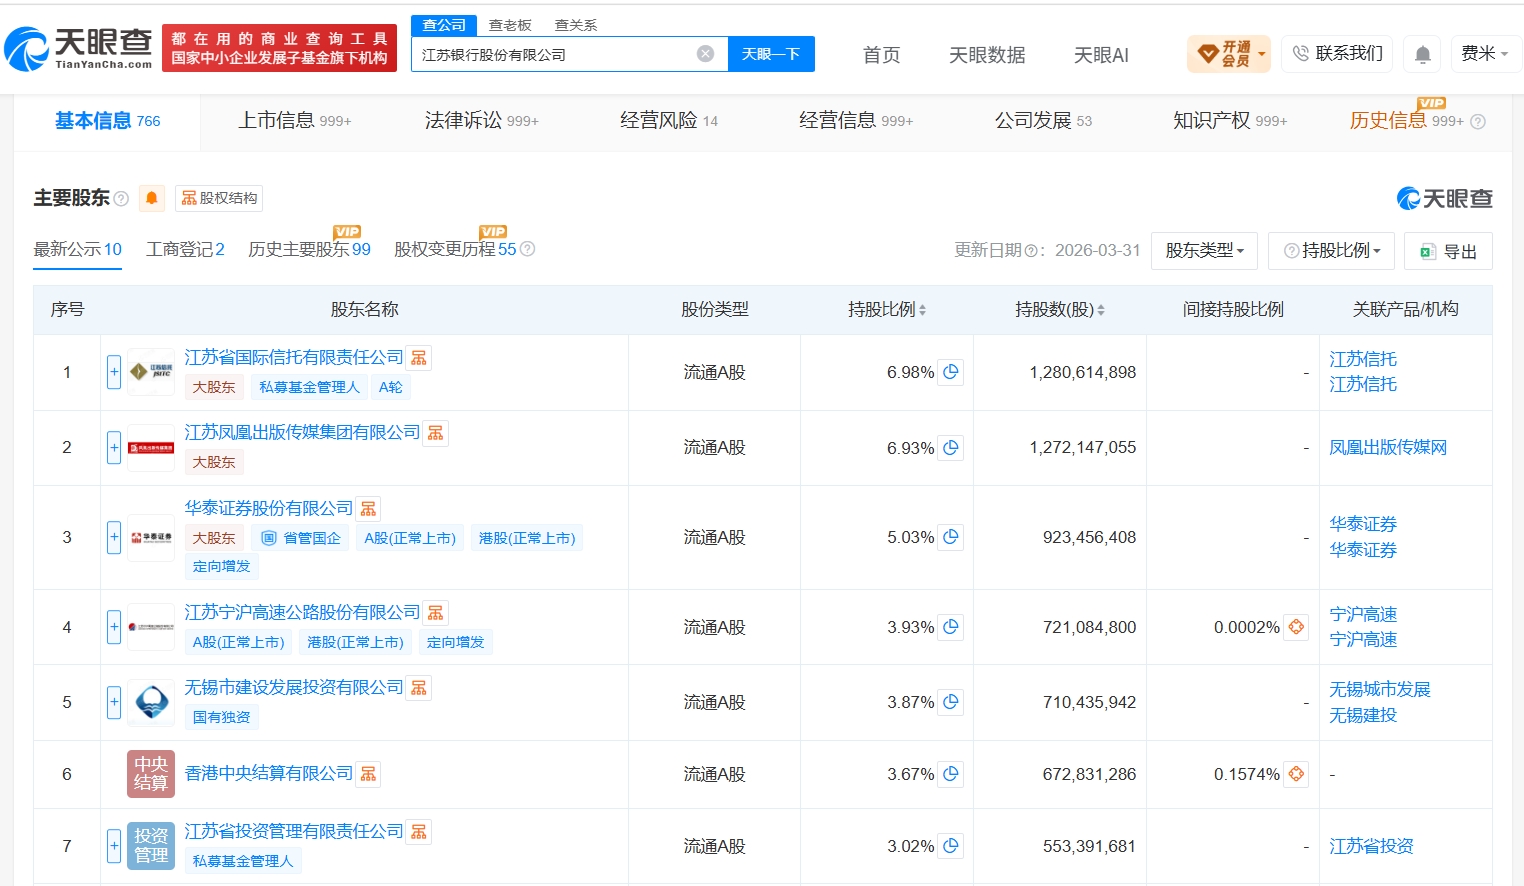Viewport: 1524px width, 886px height.
Task: Select the 股权变更历程 sub-tab
Action: (455, 249)
